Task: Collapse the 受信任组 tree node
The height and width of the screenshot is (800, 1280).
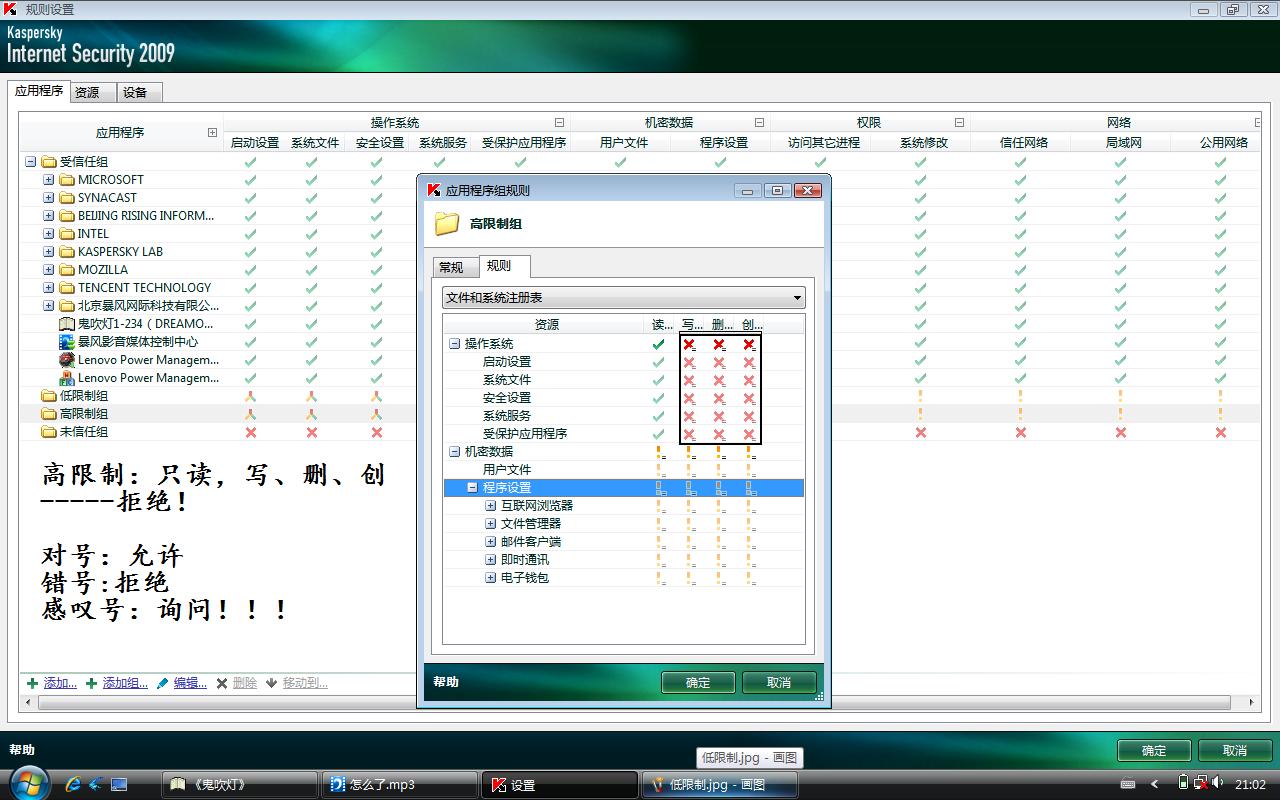Action: (x=30, y=162)
